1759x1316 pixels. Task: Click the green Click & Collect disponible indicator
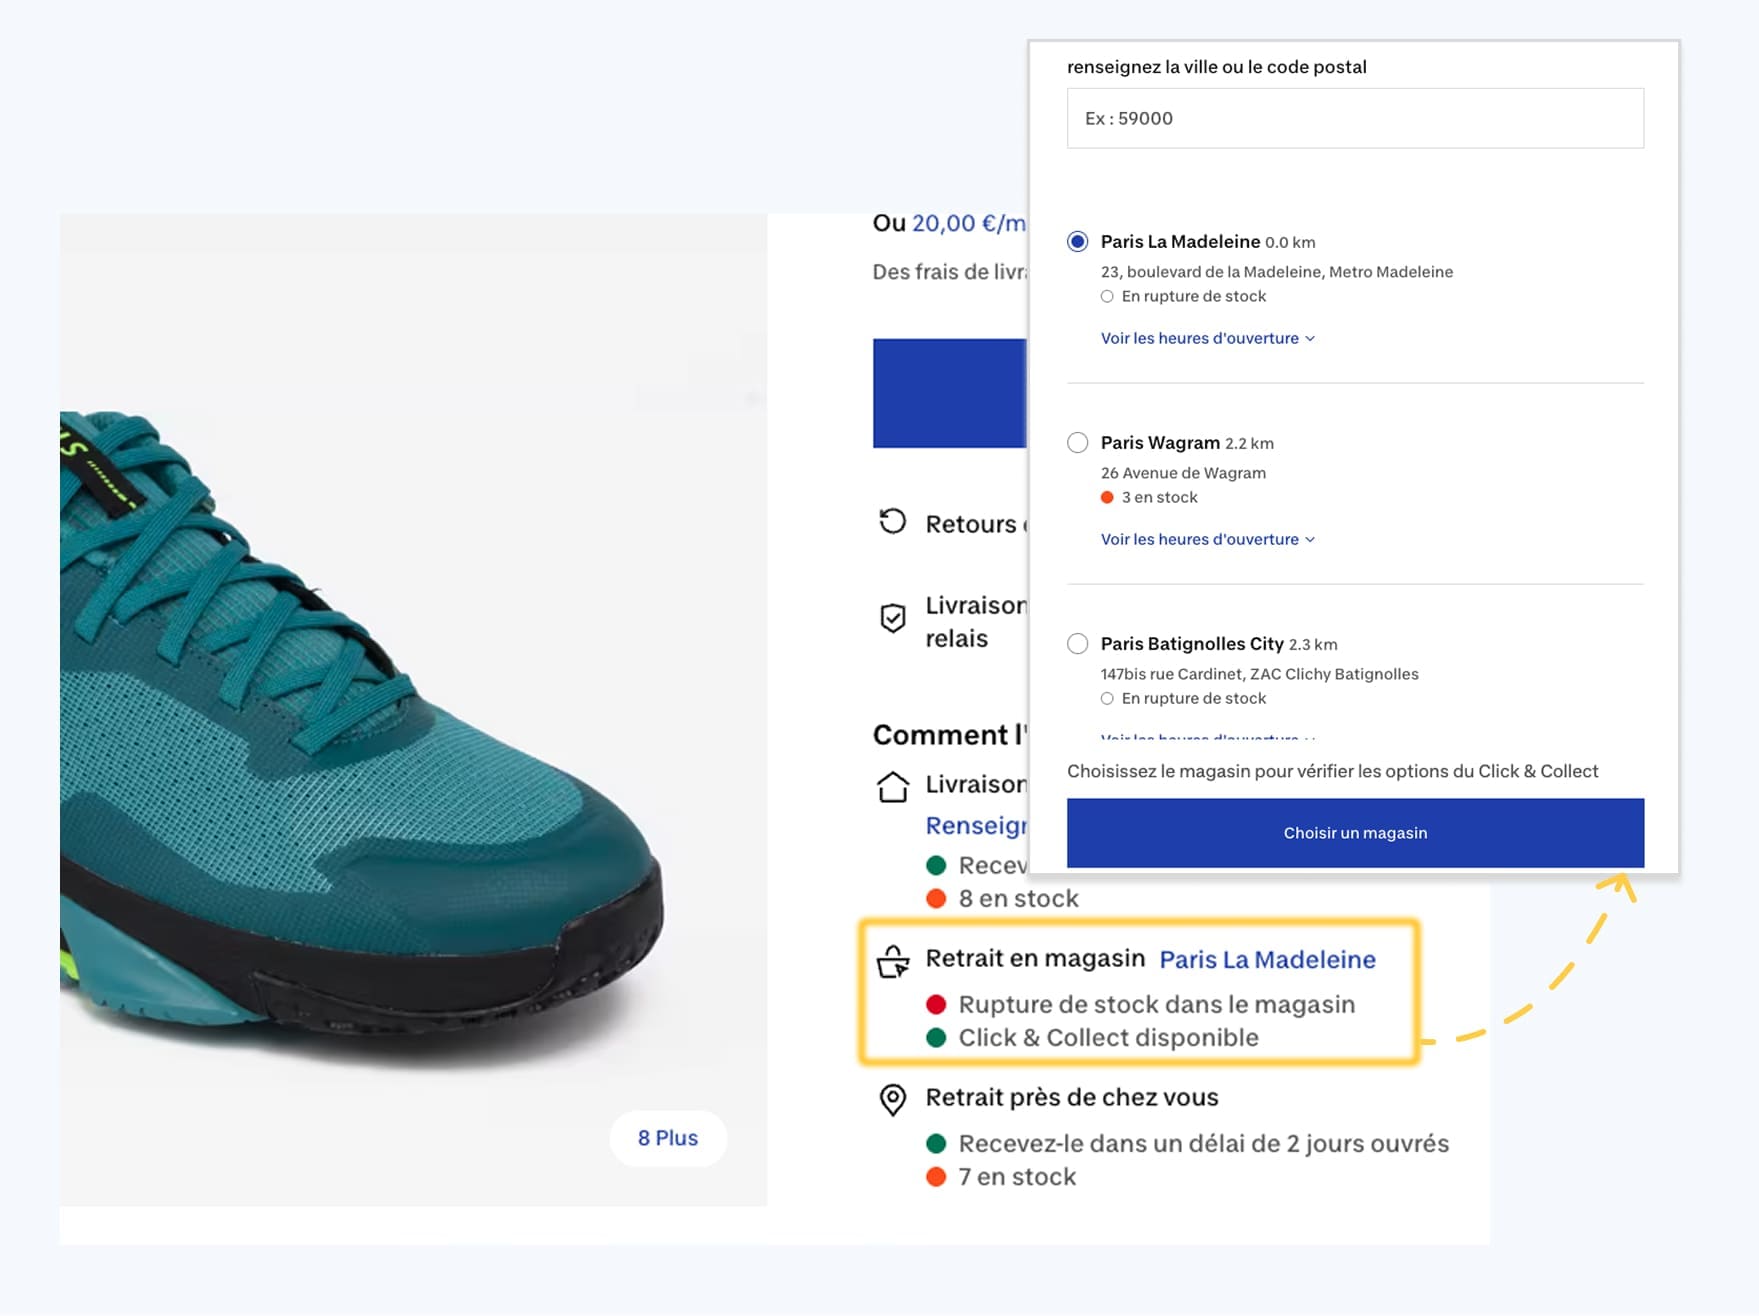(x=937, y=1037)
